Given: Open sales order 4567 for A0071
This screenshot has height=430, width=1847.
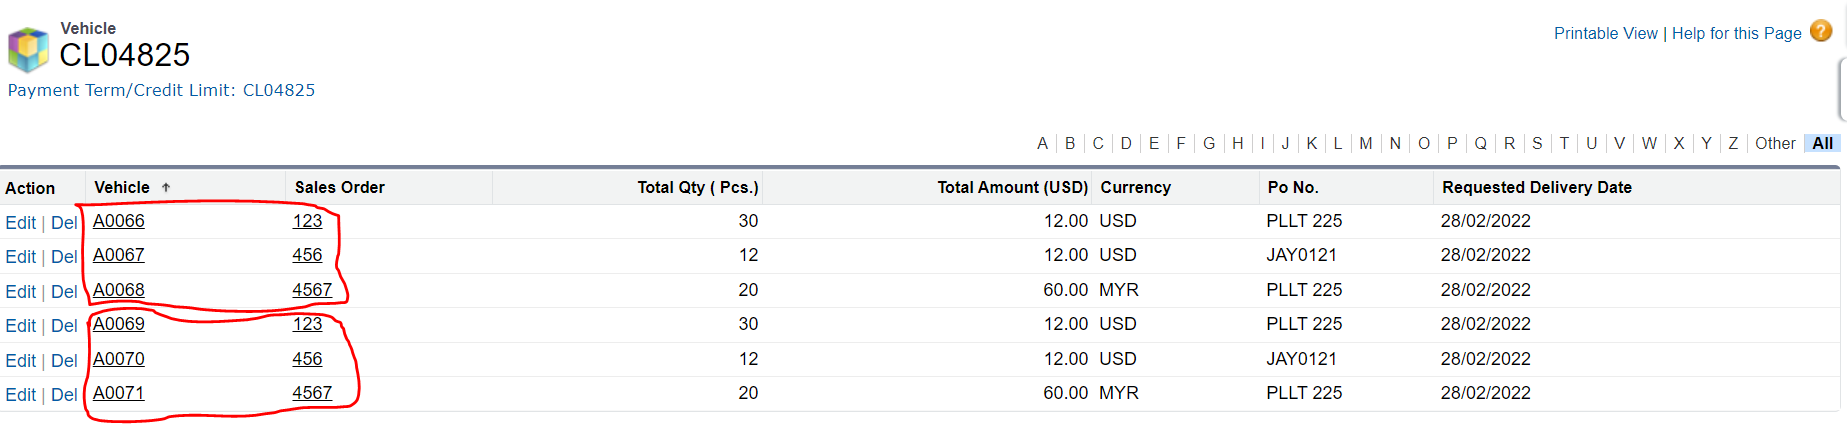Looking at the screenshot, I should coord(312,393).
